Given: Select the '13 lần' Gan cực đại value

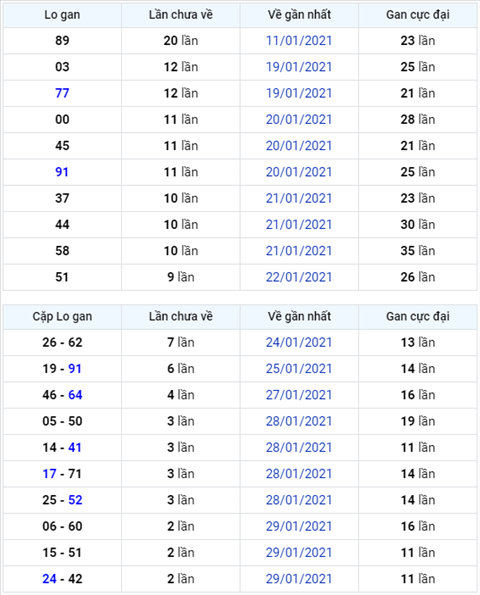Looking at the screenshot, I should point(418,342).
